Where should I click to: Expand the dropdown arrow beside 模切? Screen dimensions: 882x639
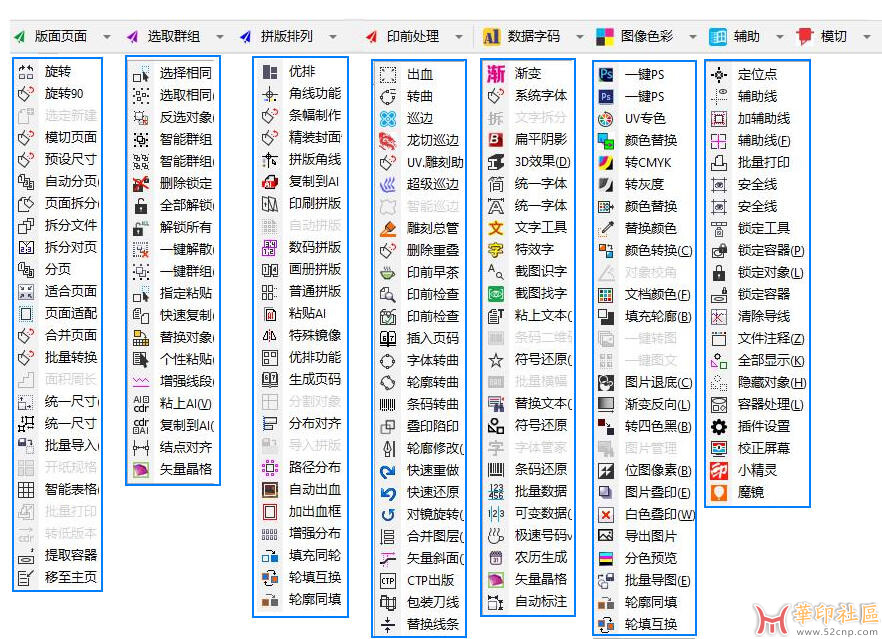[867, 37]
